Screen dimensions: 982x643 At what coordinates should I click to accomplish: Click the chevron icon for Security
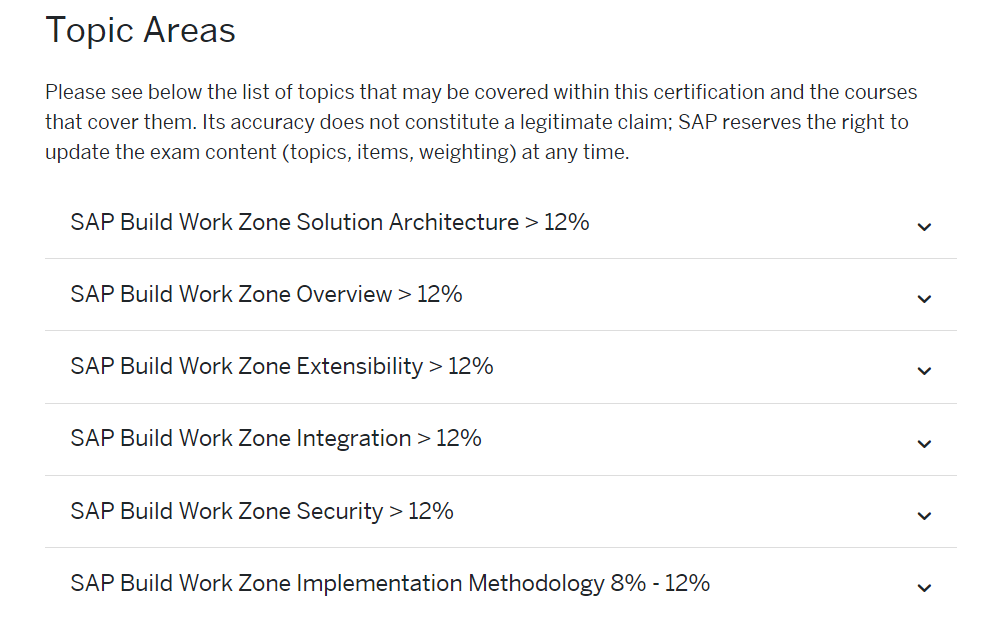coord(924,516)
